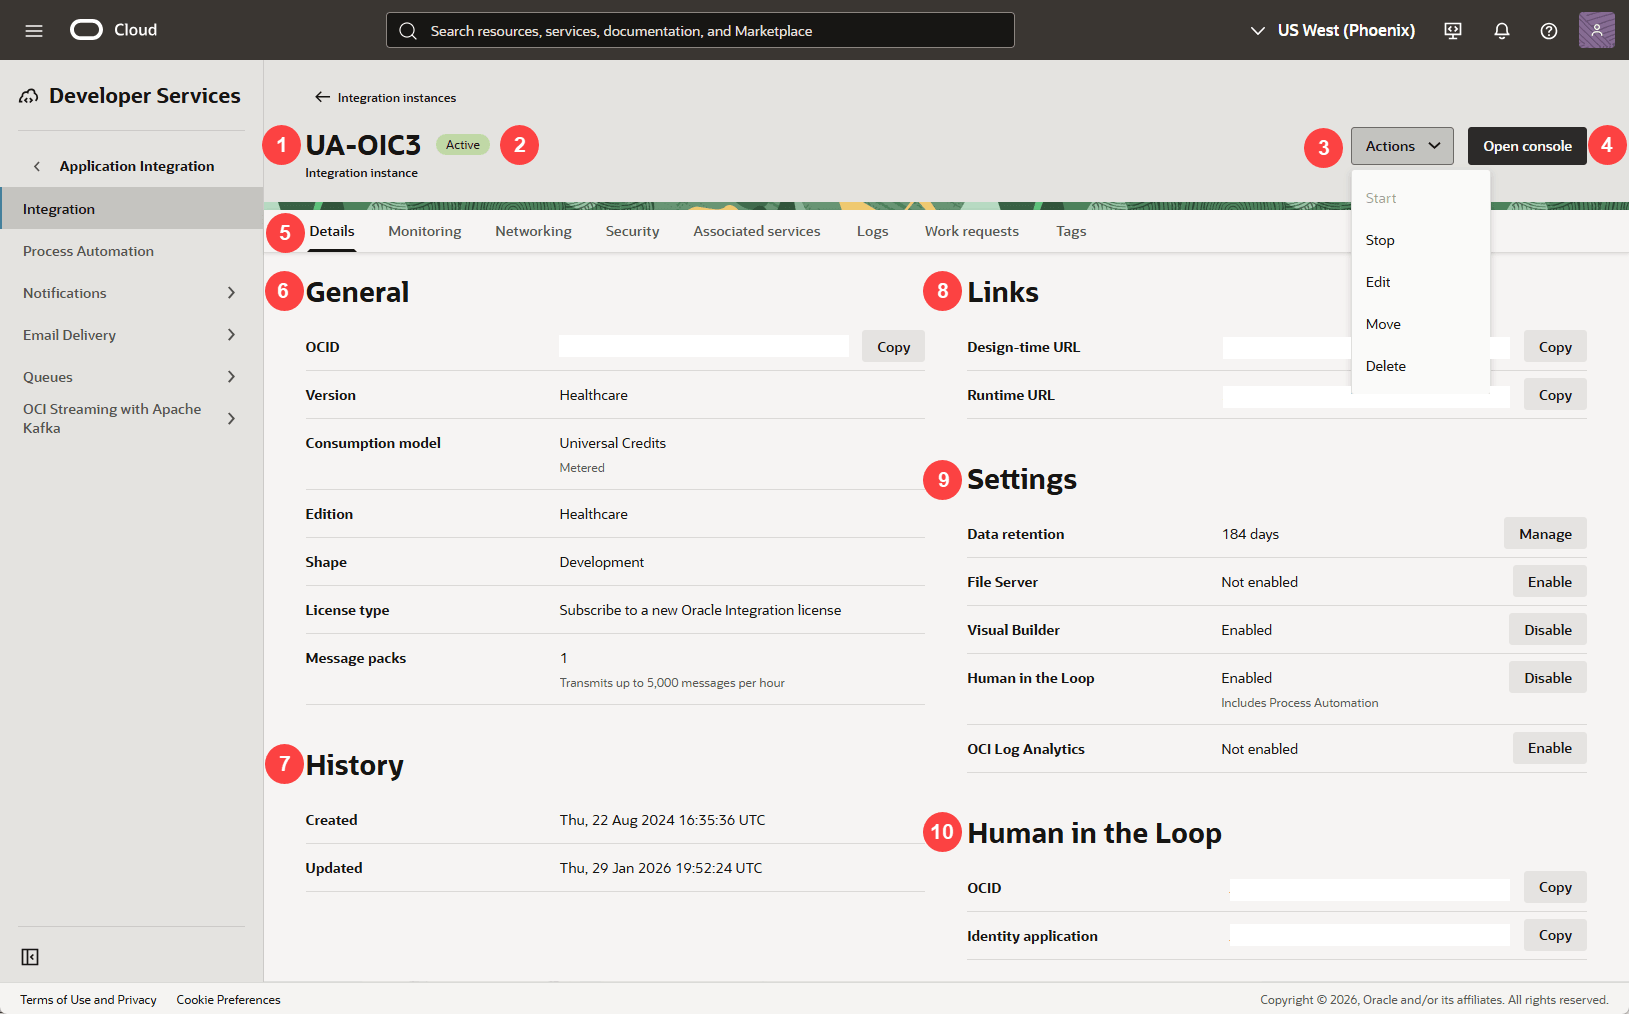This screenshot has width=1629, height=1014.
Task: Open the user profile avatar menu
Action: pyautogui.click(x=1597, y=30)
